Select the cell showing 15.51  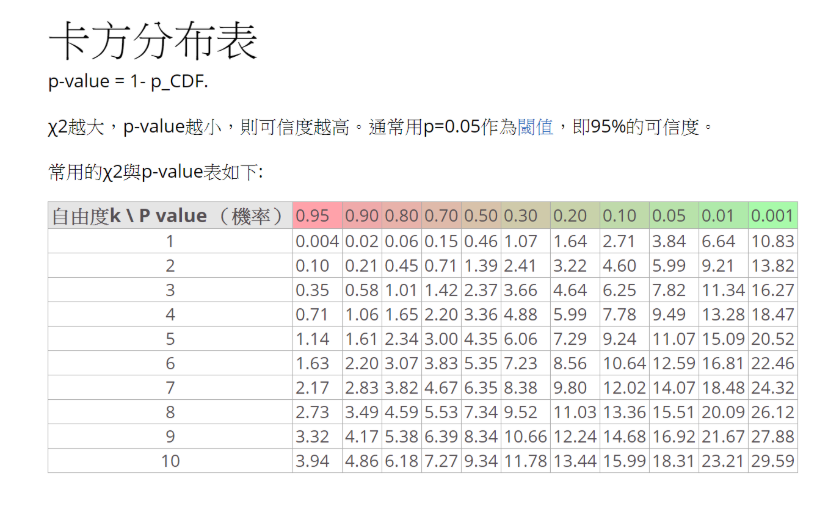674,412
